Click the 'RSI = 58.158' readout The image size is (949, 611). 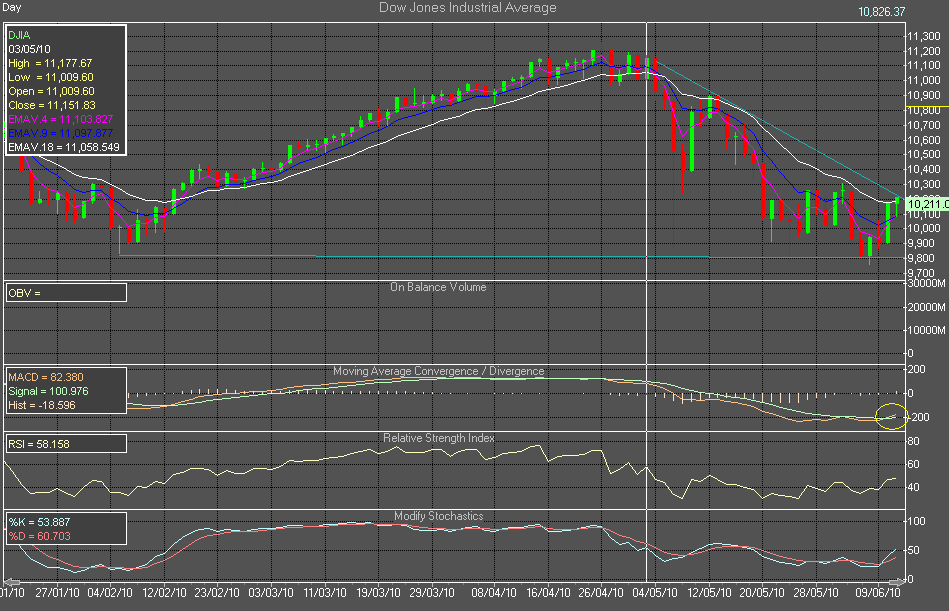click(x=39, y=444)
